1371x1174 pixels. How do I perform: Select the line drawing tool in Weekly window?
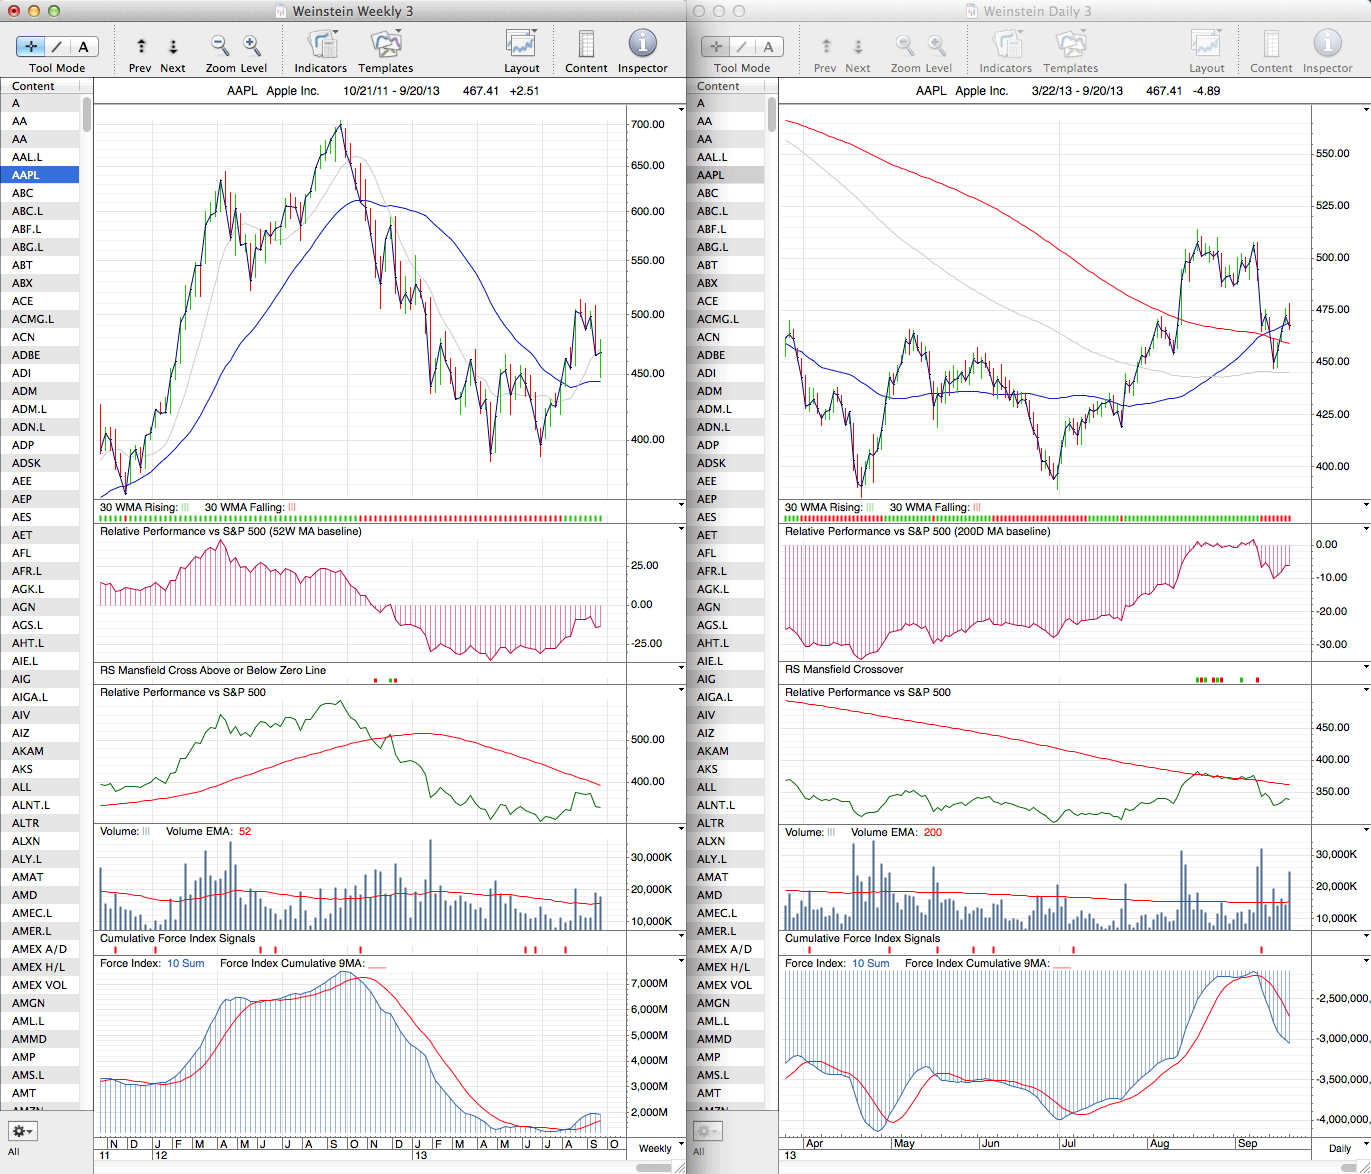[57, 46]
